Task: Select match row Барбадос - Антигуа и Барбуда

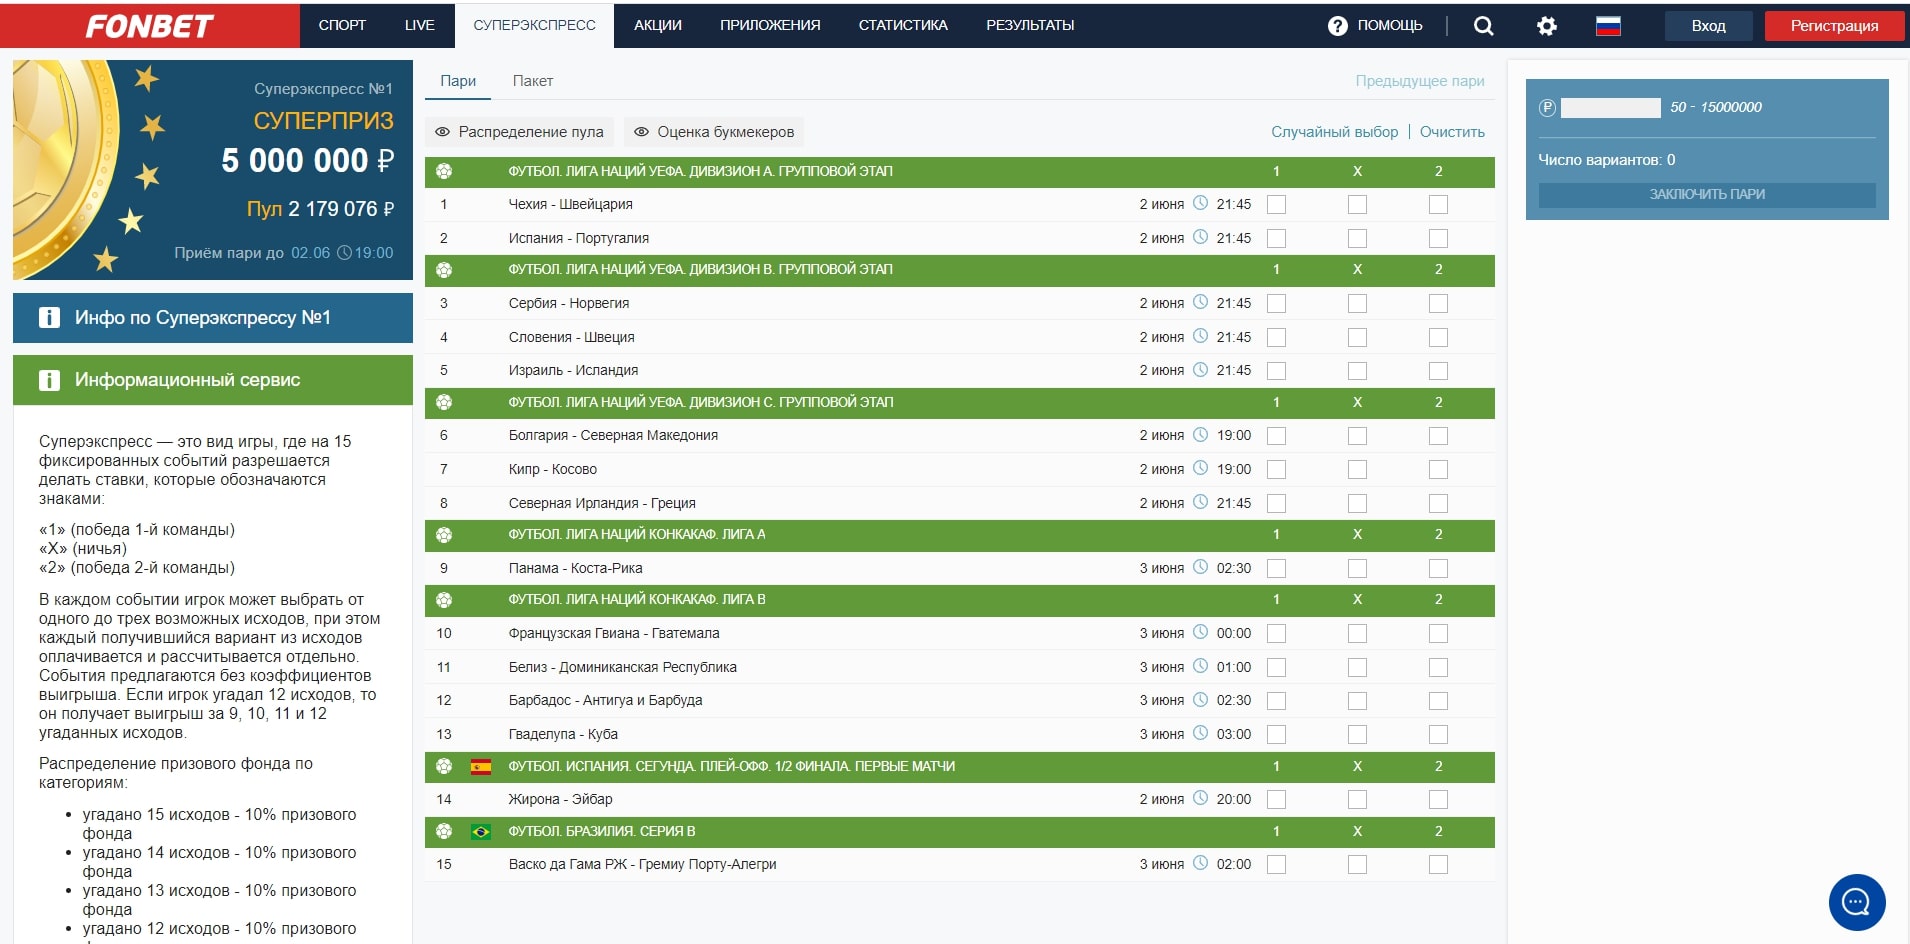Action: [960, 700]
